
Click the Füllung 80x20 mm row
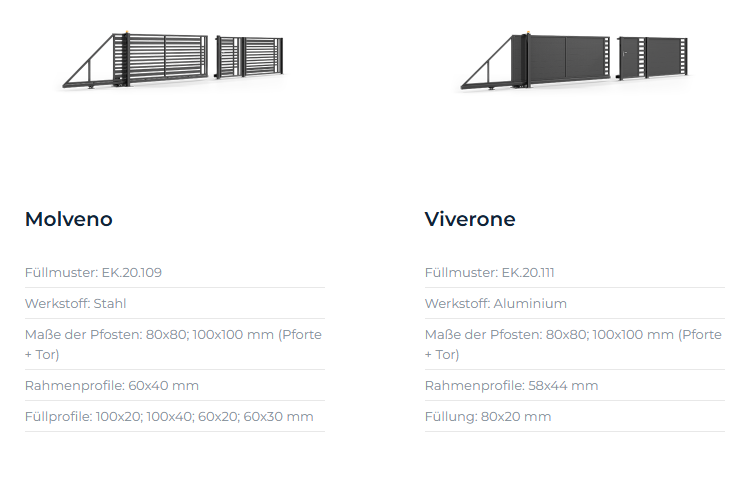(488, 416)
